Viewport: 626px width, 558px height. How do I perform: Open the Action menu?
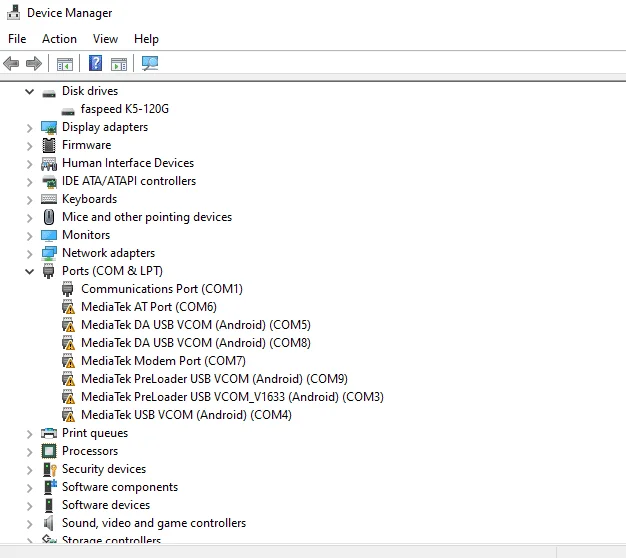tap(59, 39)
